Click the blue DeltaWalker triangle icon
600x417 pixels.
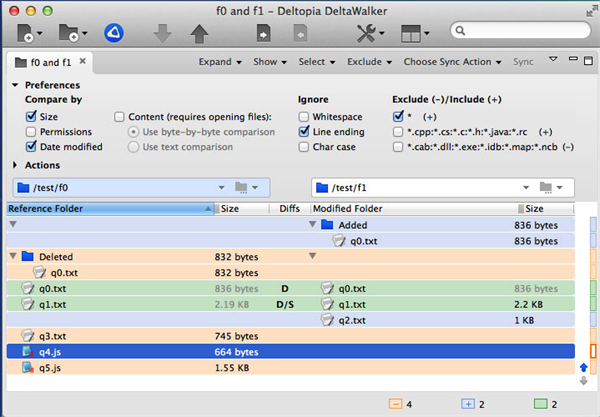tap(114, 33)
